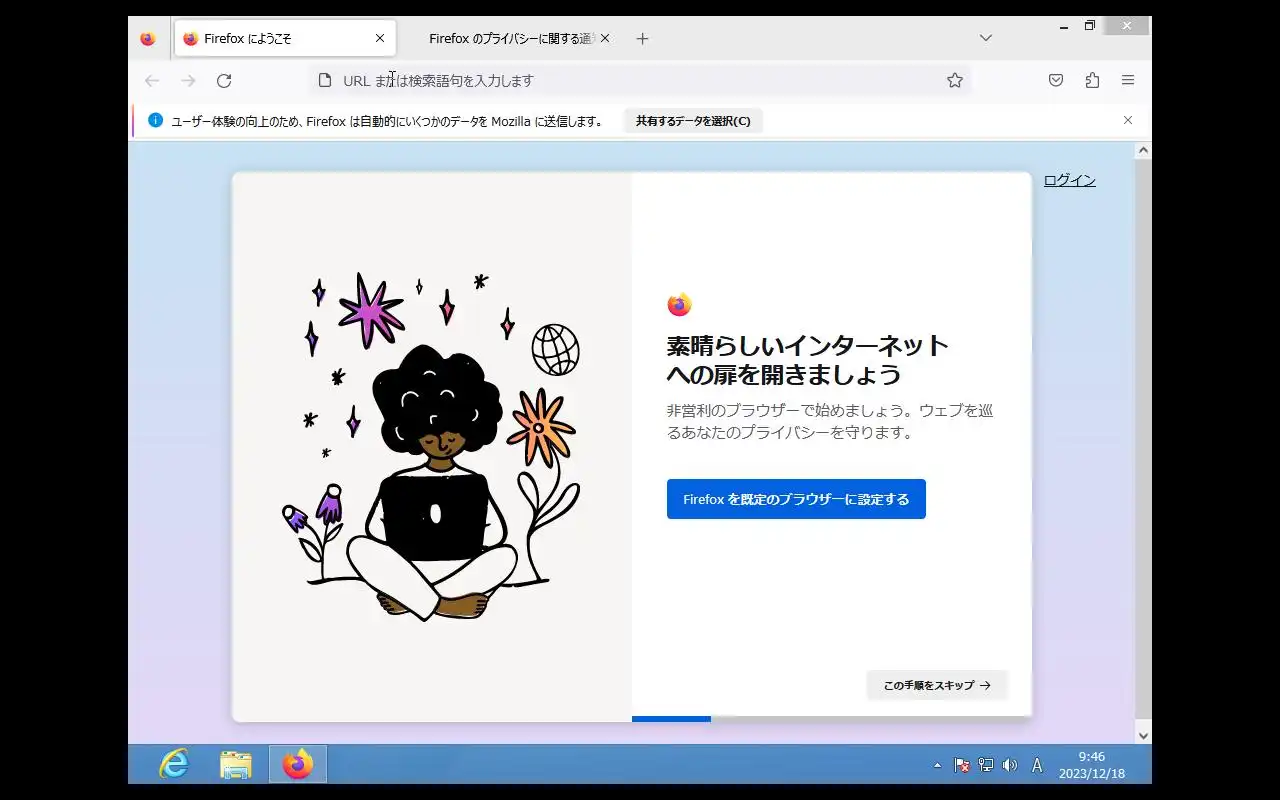Focus the URL or search address bar

tap(640, 81)
